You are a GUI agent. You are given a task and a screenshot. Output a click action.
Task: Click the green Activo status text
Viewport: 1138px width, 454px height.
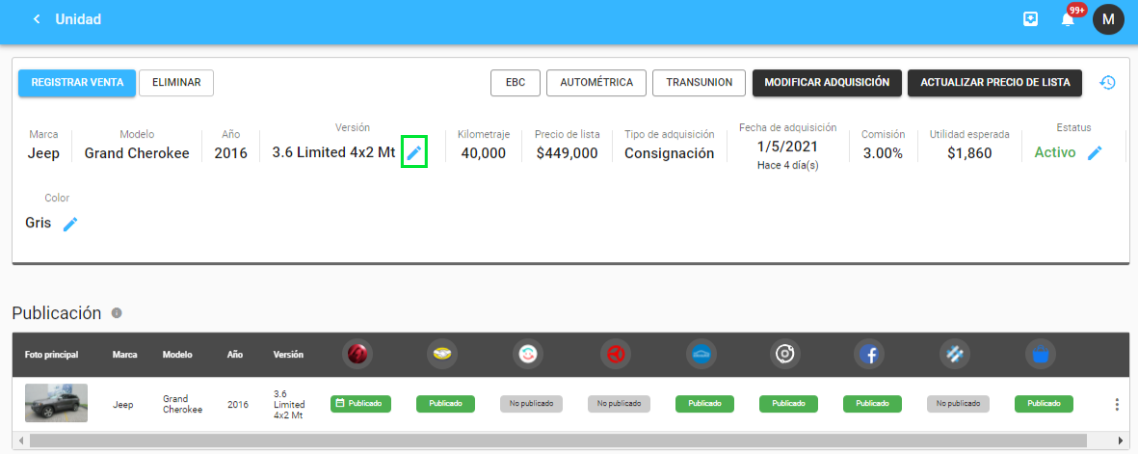pyautogui.click(x=1055, y=152)
